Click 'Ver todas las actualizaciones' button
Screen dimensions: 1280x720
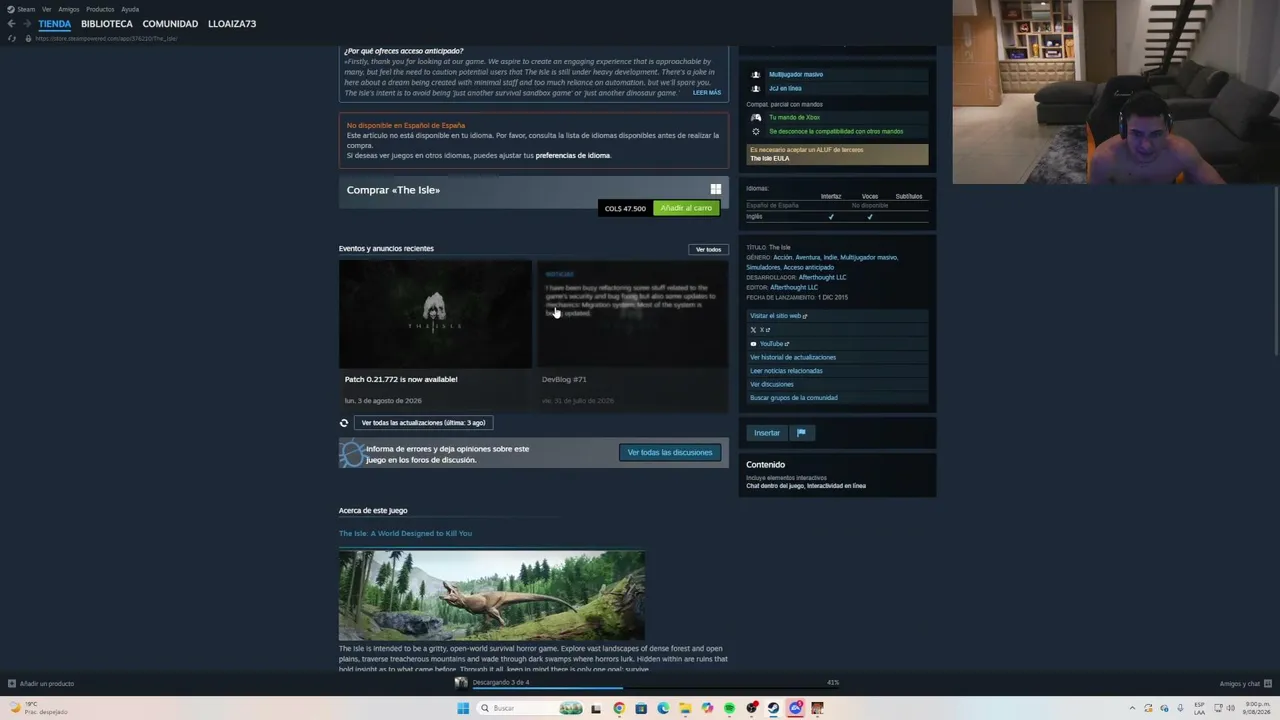coord(423,423)
